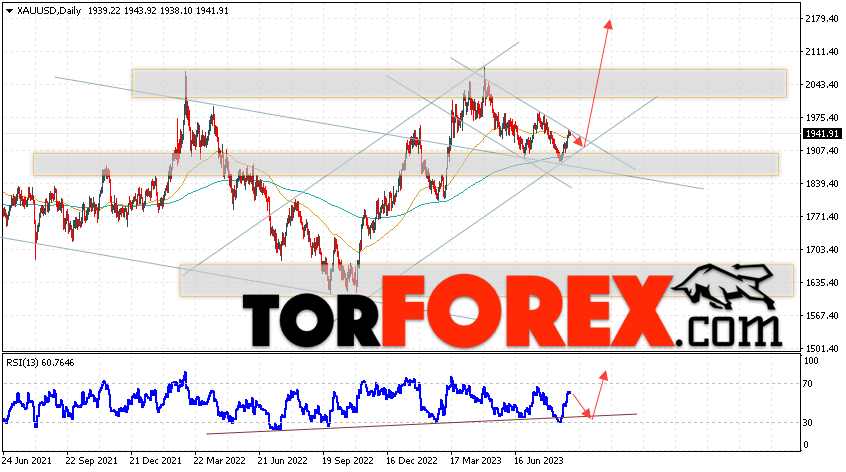Click the price axis label 2111.40
The width and height of the screenshot is (846, 472).
point(822,52)
